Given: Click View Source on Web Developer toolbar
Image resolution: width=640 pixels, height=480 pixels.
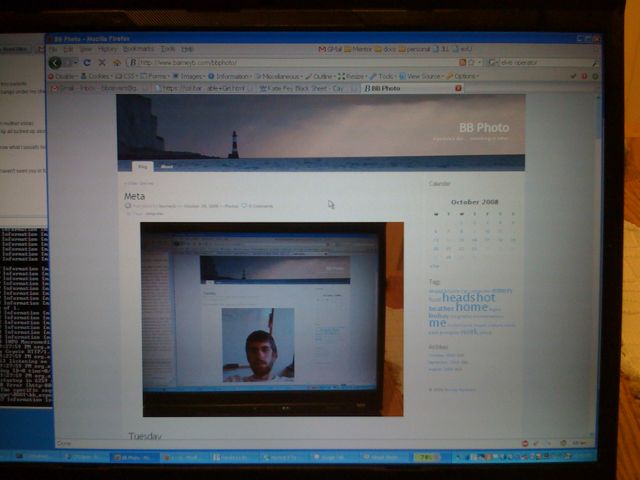Looking at the screenshot, I should coord(420,76).
